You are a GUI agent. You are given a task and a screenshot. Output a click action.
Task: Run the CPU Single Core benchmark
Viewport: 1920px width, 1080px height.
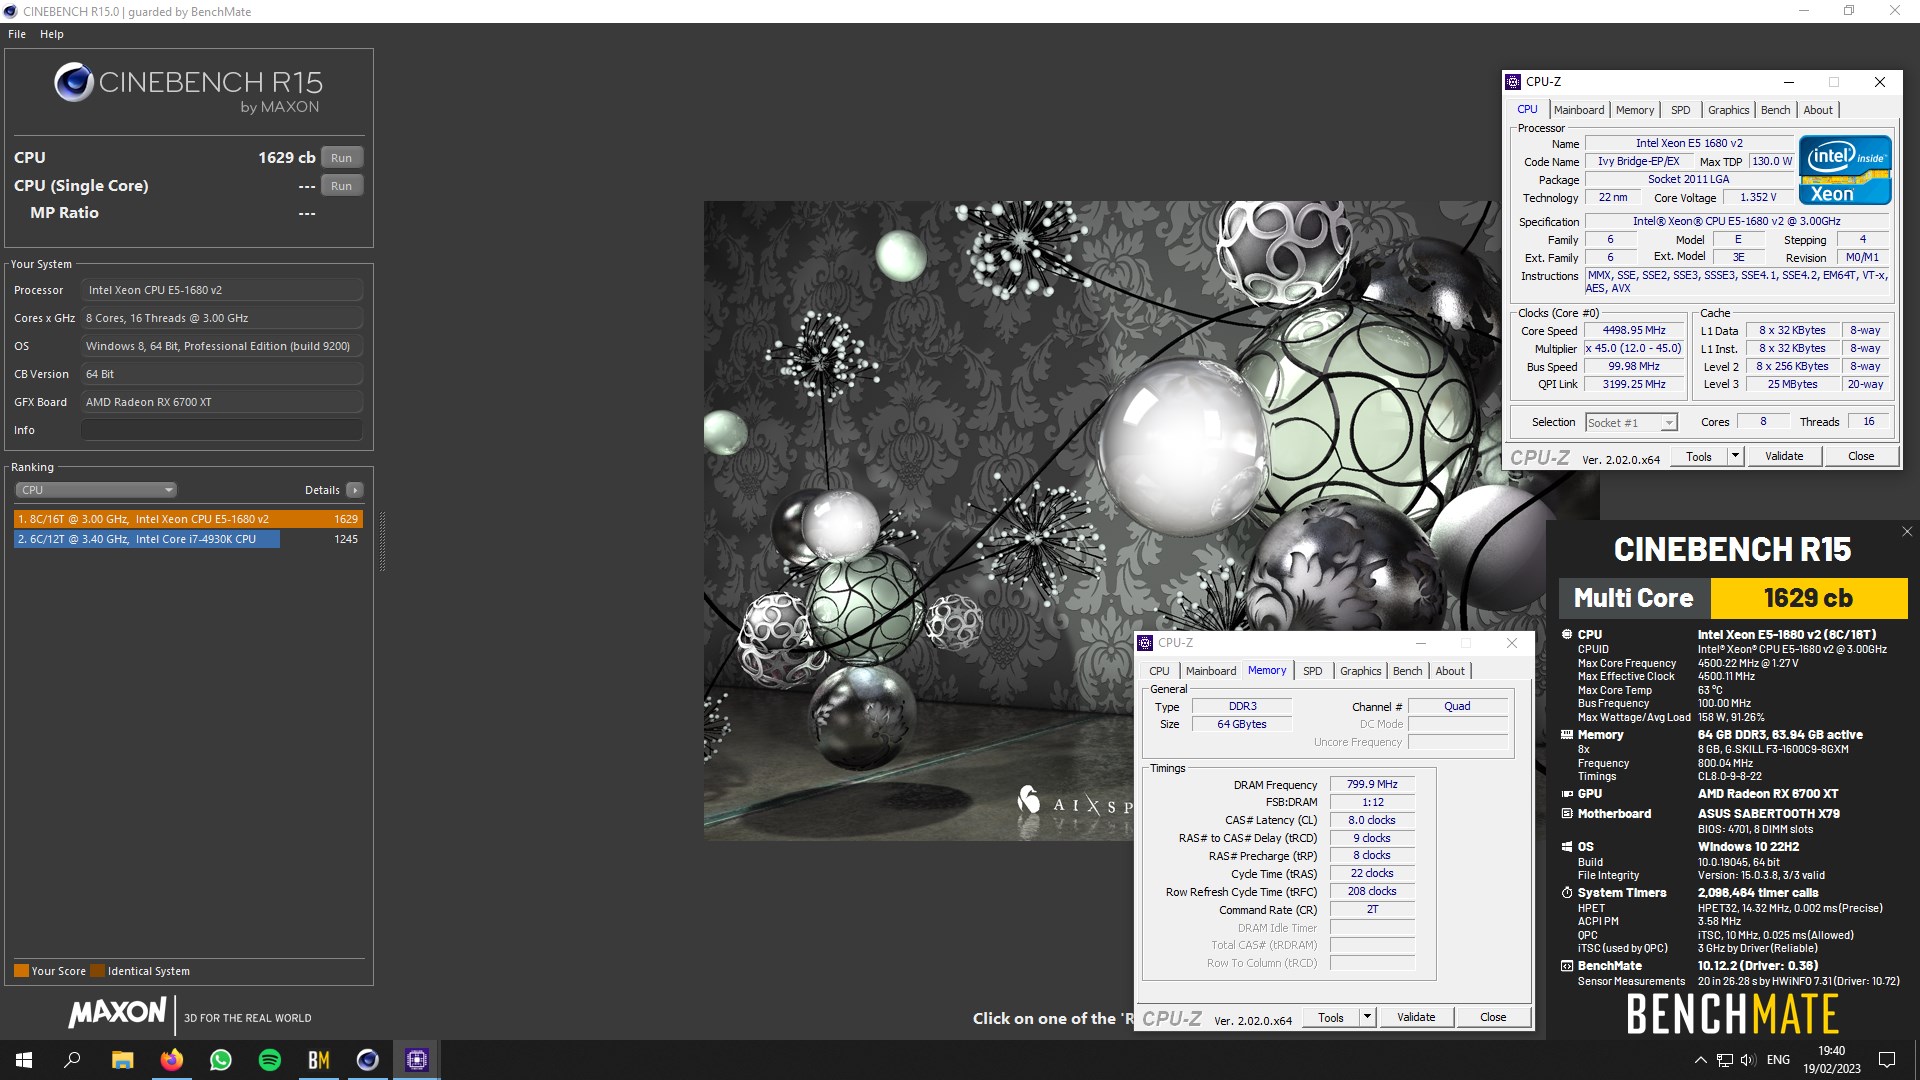pos(341,186)
